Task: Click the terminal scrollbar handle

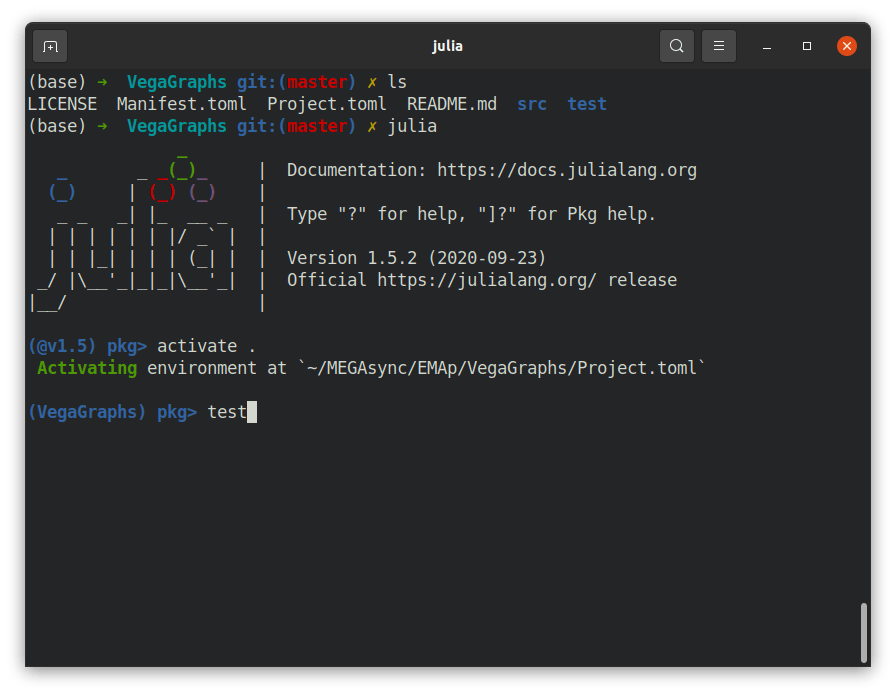Action: pyautogui.click(x=863, y=632)
